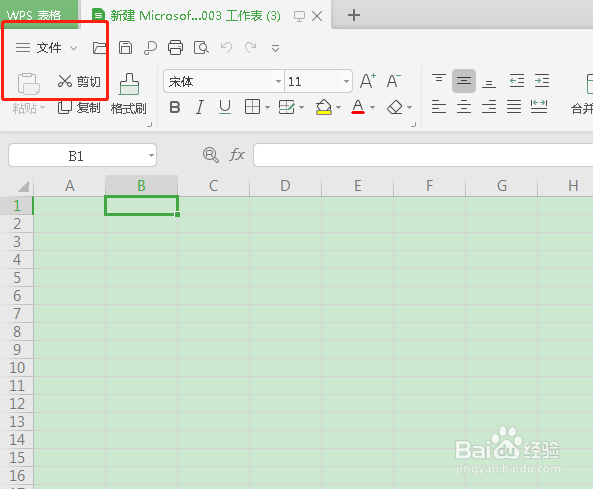The height and width of the screenshot is (489, 593).
Task: Align text left
Action: (439, 107)
